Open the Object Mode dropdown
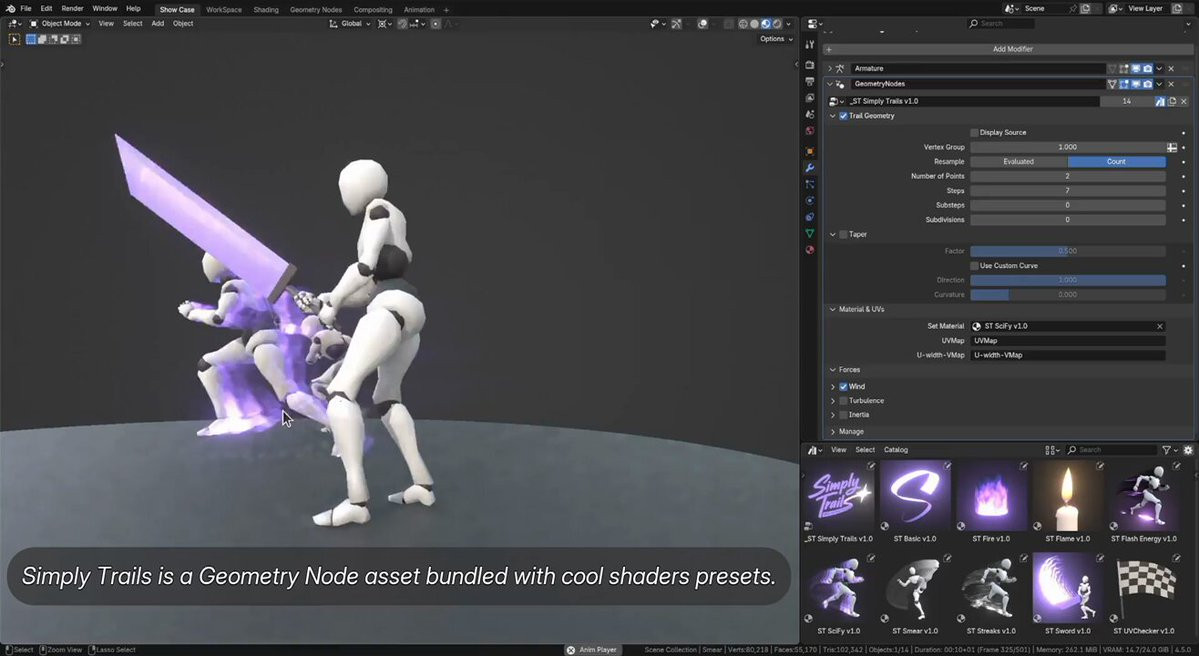 click(59, 24)
